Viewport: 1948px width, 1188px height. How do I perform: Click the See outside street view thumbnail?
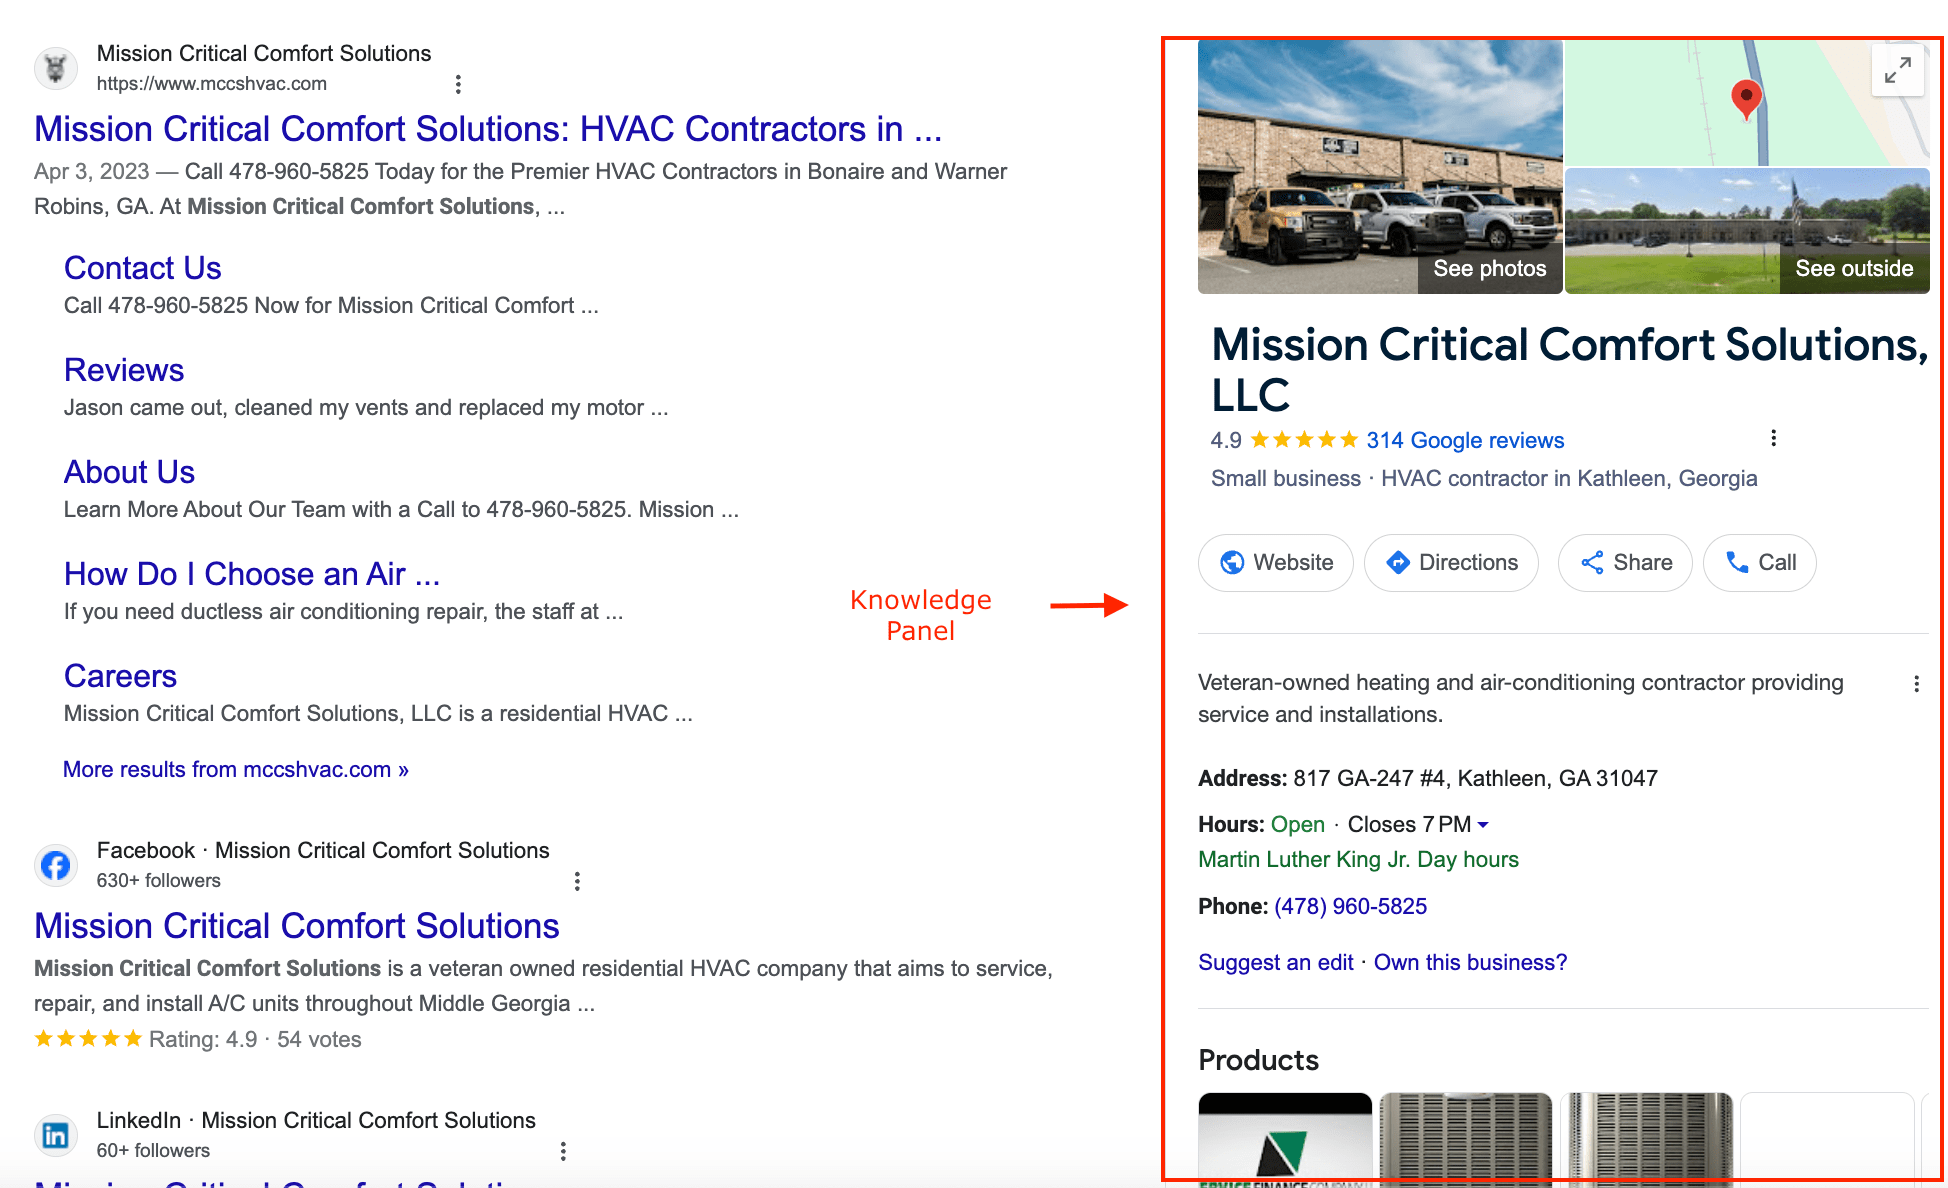click(1747, 231)
